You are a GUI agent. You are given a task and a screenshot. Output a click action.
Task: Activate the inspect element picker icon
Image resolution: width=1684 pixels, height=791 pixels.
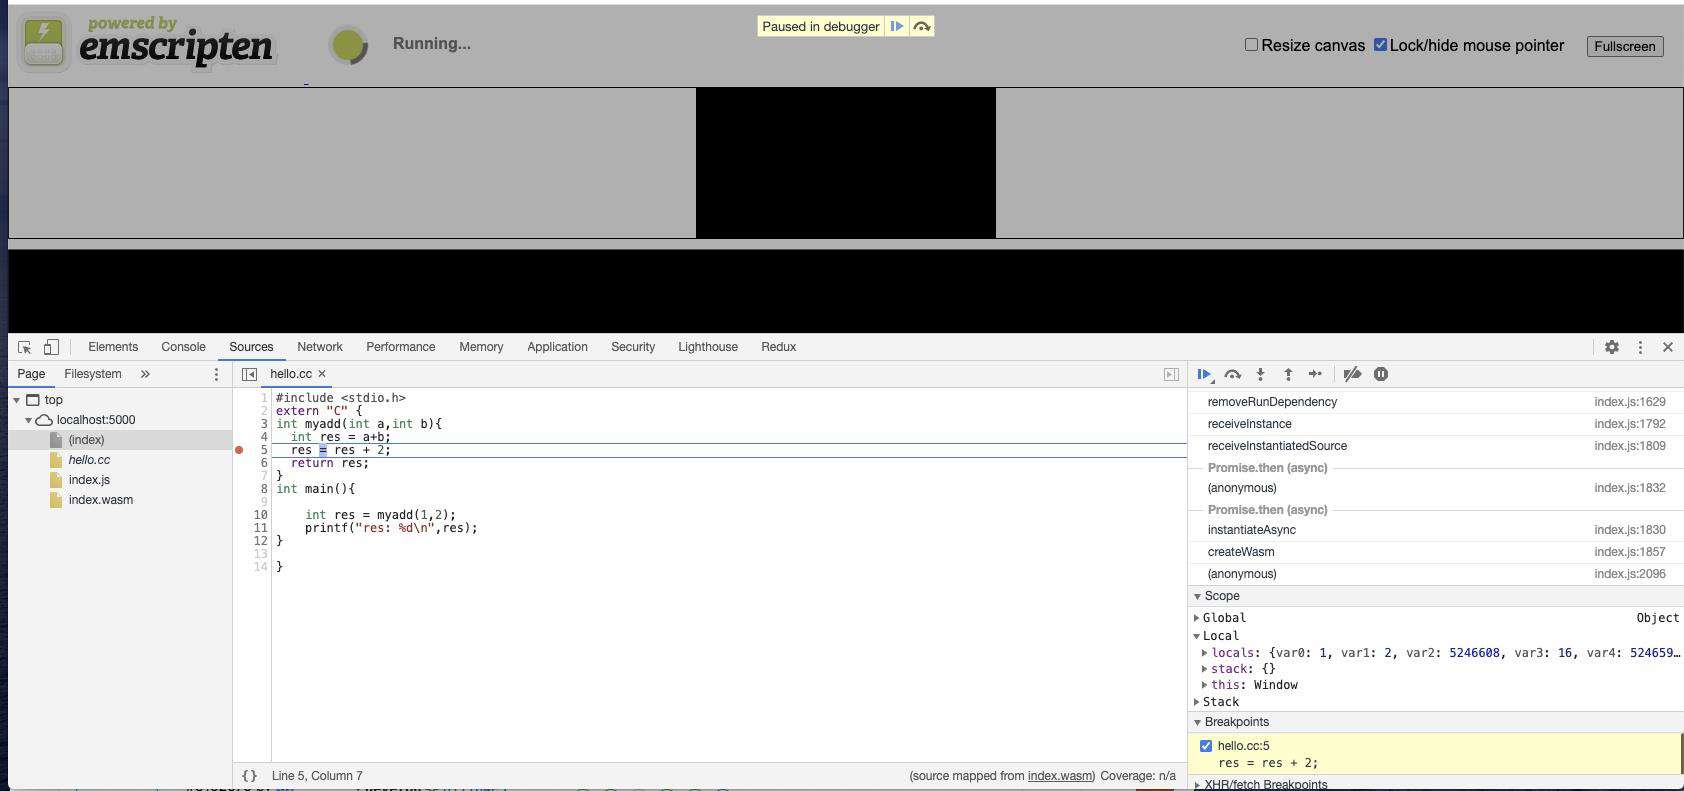coord(25,347)
